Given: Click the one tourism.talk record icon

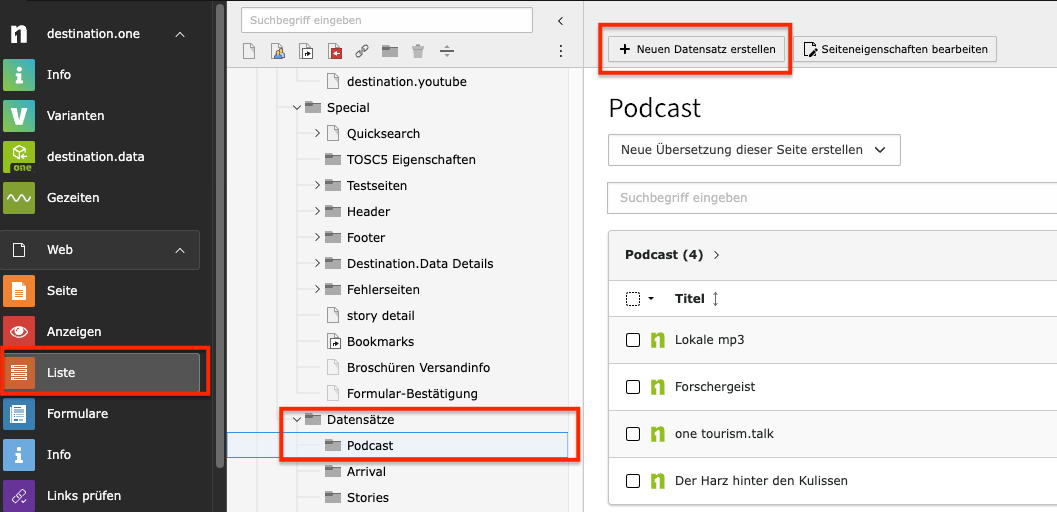Looking at the screenshot, I should coord(657,435).
